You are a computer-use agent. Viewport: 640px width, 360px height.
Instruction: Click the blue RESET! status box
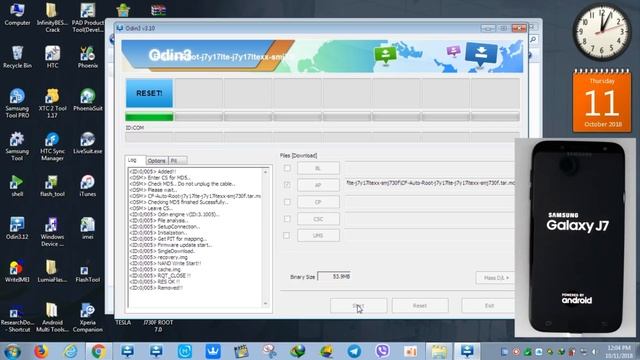click(149, 93)
